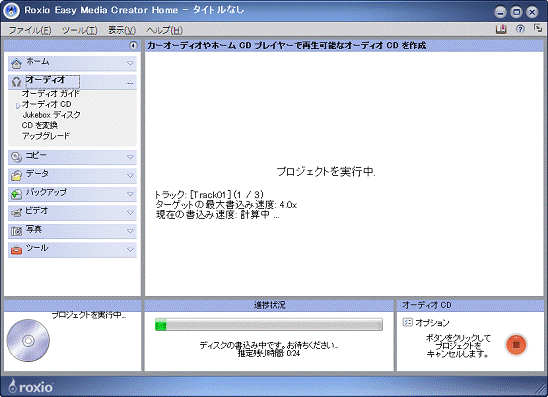Click the データ folder icon
Image resolution: width=548 pixels, height=397 pixels.
coord(16,175)
